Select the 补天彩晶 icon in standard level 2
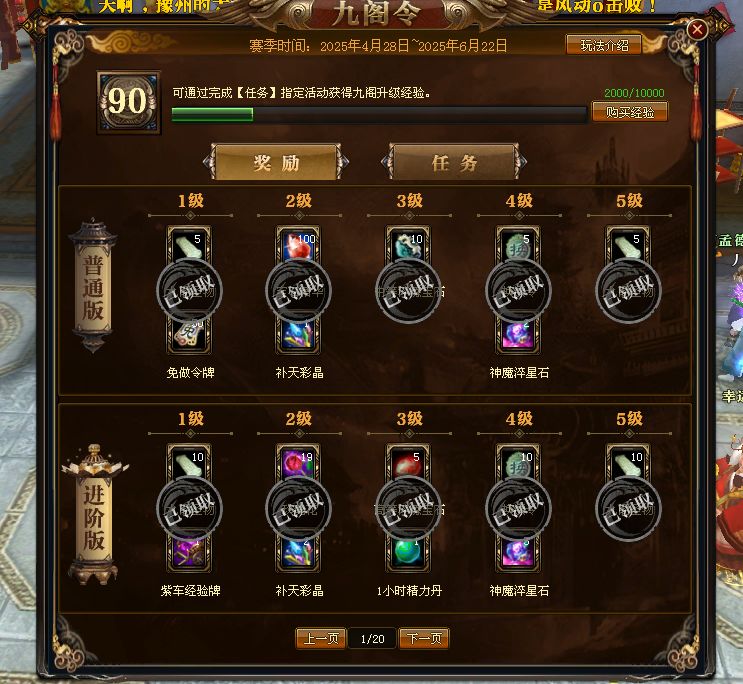Screen dimensions: 743x684 pos(299,336)
